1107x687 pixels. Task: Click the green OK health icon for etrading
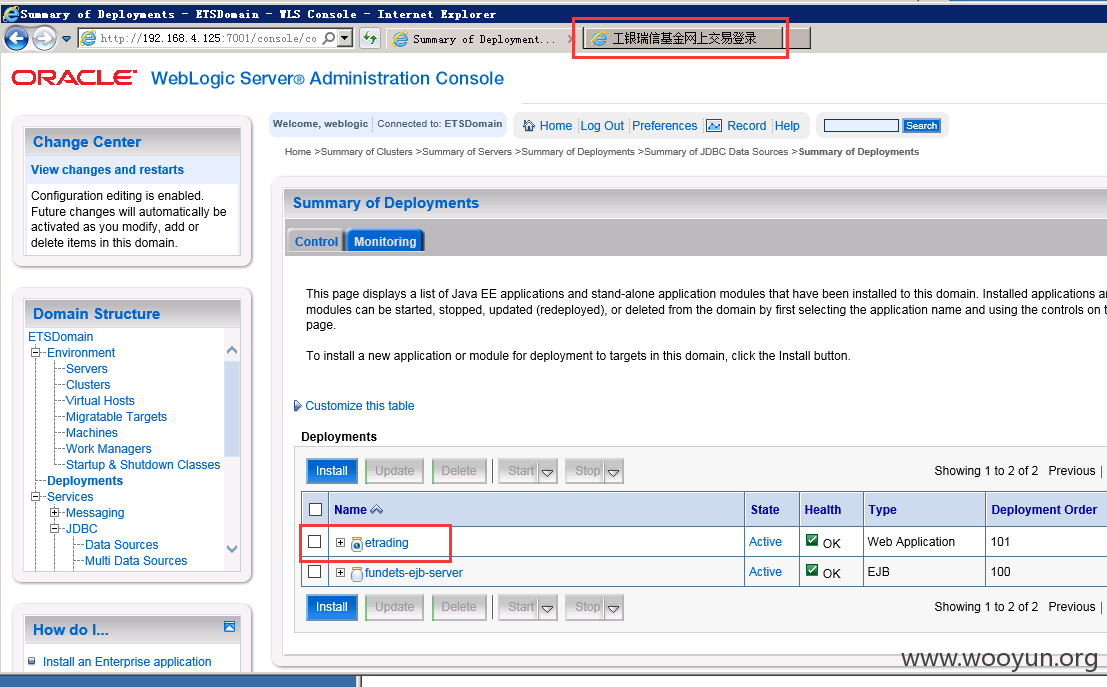[x=812, y=540]
